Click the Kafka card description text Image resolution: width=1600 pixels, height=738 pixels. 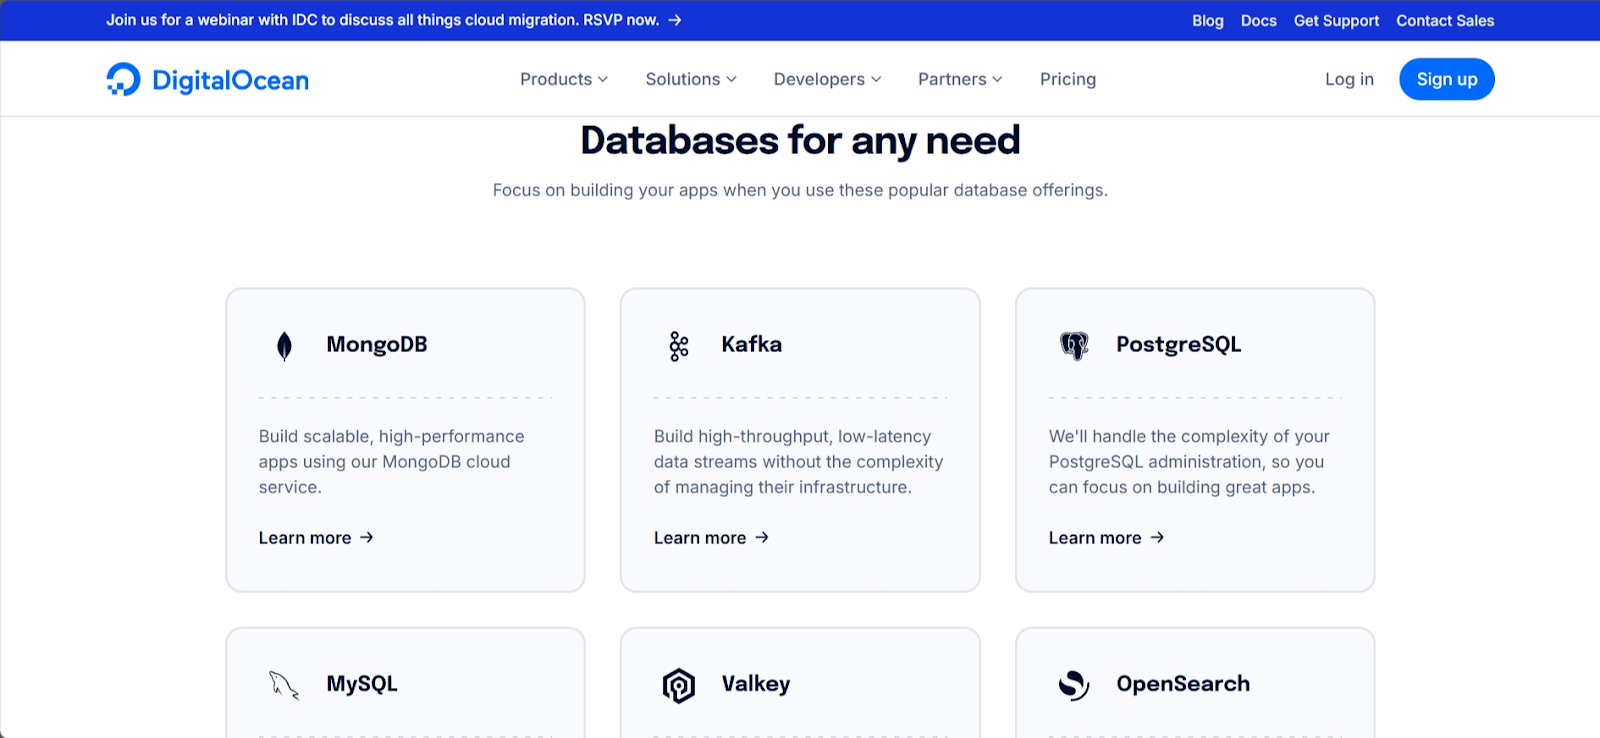click(799, 462)
